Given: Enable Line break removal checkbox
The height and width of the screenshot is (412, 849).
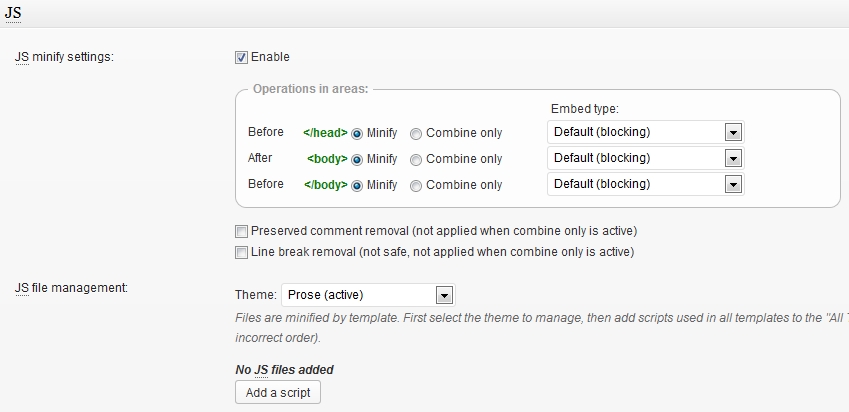Looking at the screenshot, I should tap(241, 252).
